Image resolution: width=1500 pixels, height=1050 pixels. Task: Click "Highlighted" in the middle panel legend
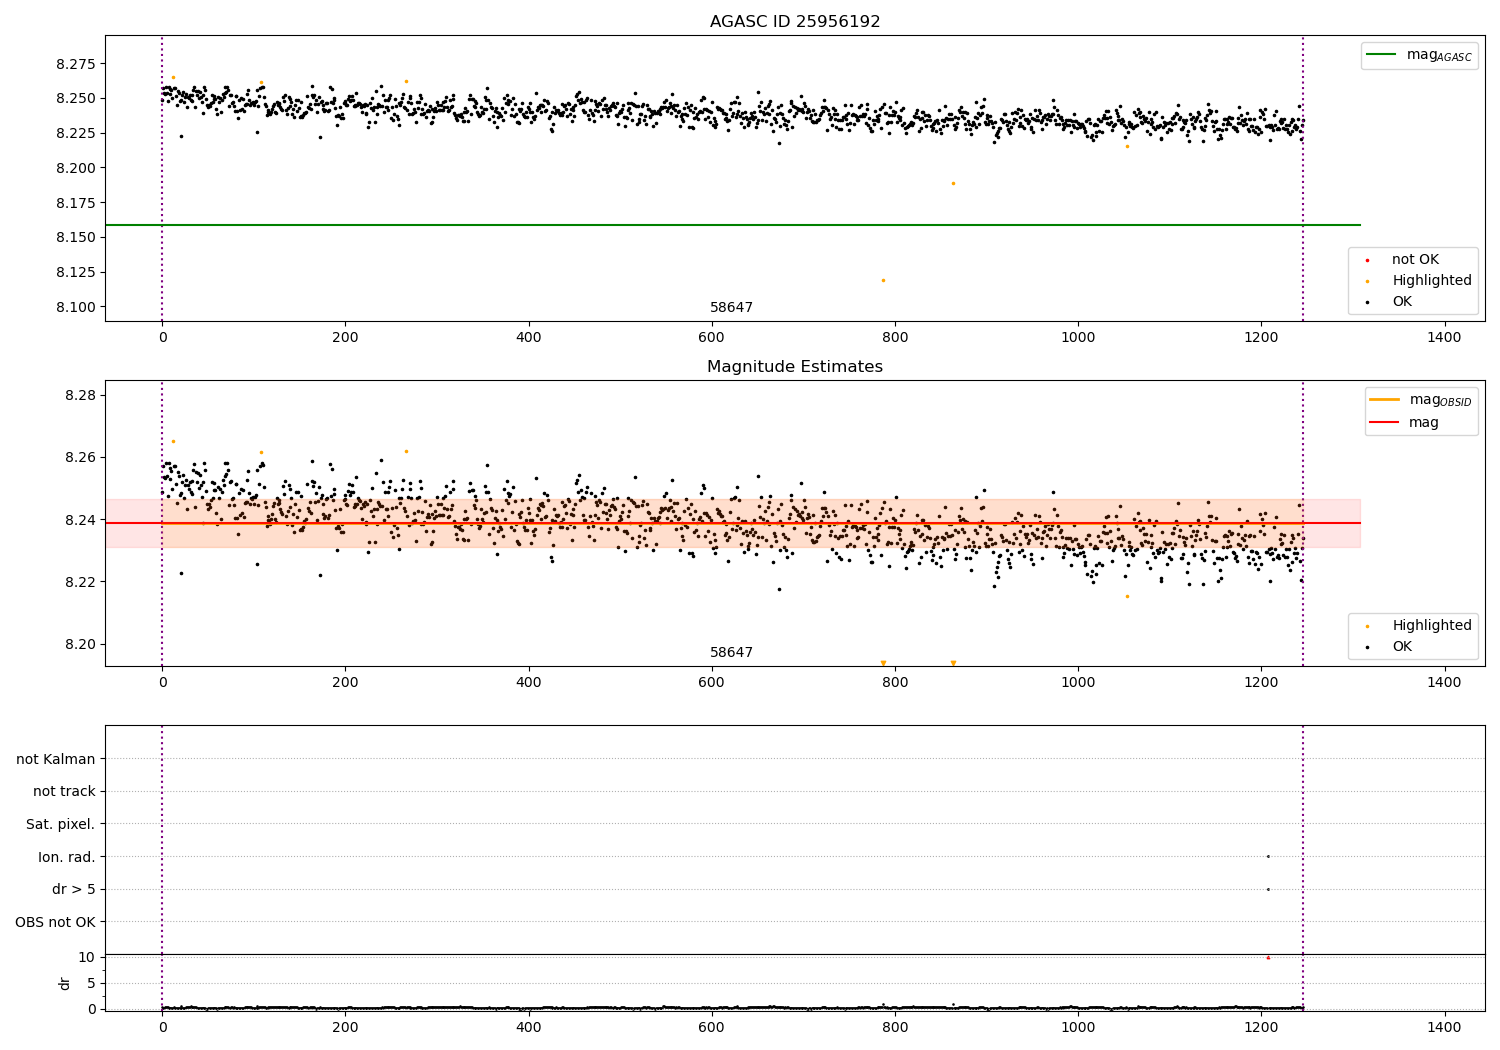coord(1432,626)
